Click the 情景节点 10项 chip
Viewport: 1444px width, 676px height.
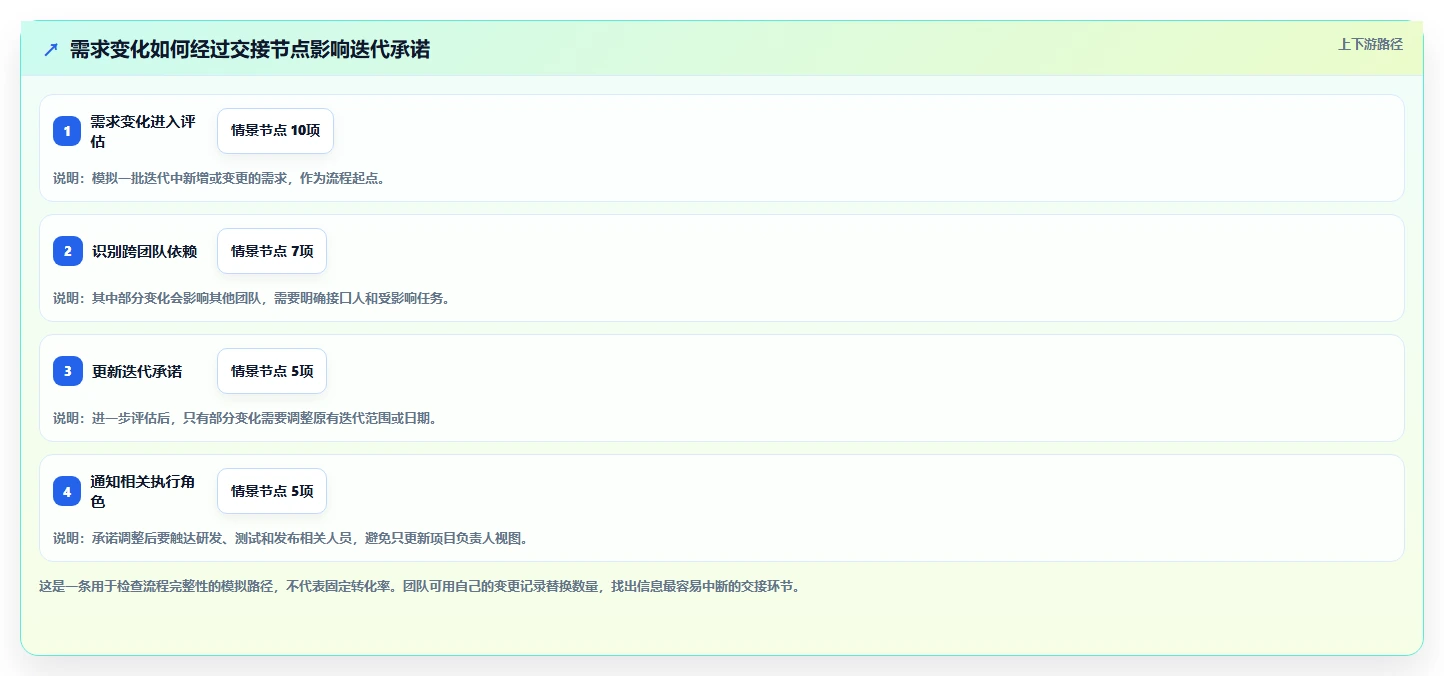pos(275,131)
